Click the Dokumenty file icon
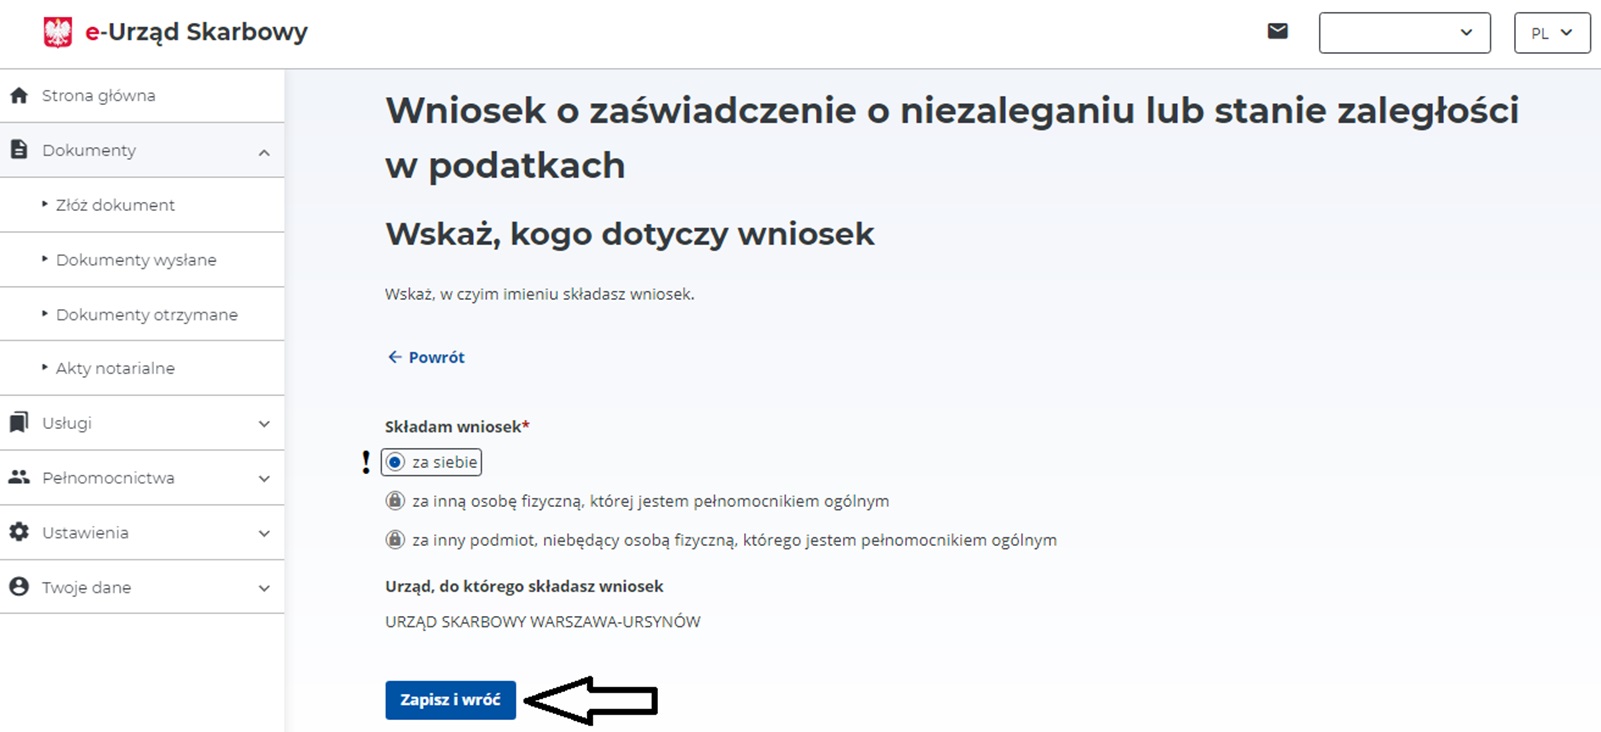This screenshot has width=1601, height=732. click(x=19, y=150)
